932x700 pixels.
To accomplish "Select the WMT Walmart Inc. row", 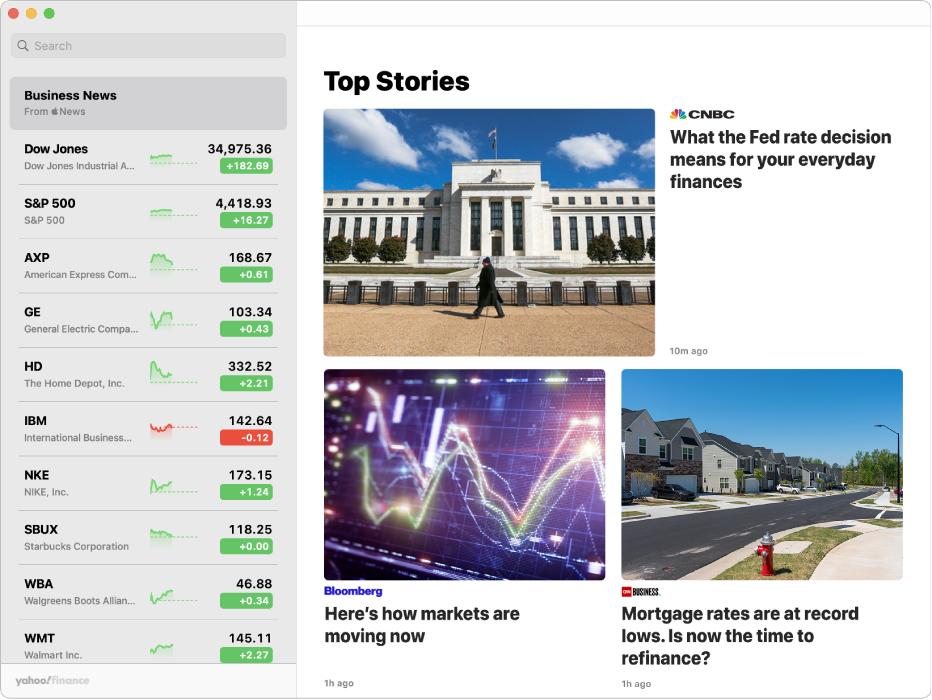I will pos(148,642).
